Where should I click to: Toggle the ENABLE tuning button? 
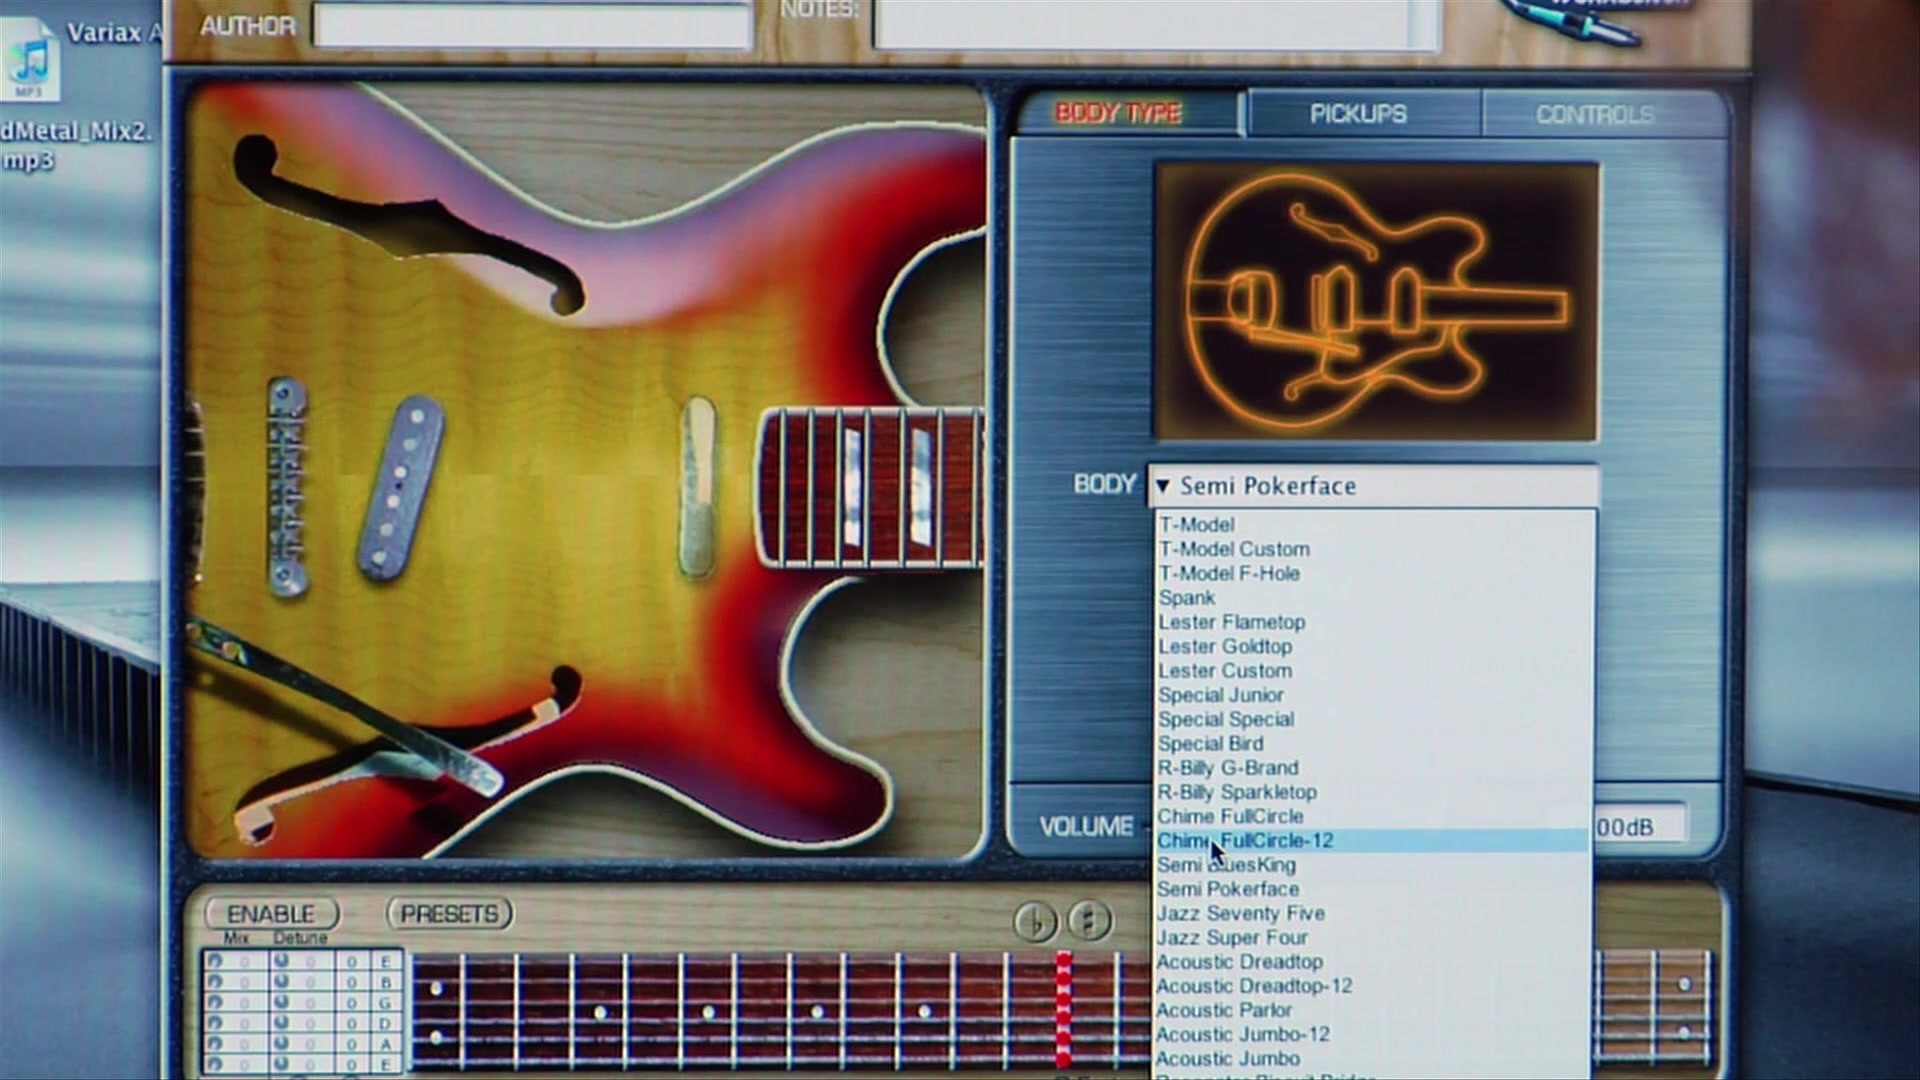(271, 914)
